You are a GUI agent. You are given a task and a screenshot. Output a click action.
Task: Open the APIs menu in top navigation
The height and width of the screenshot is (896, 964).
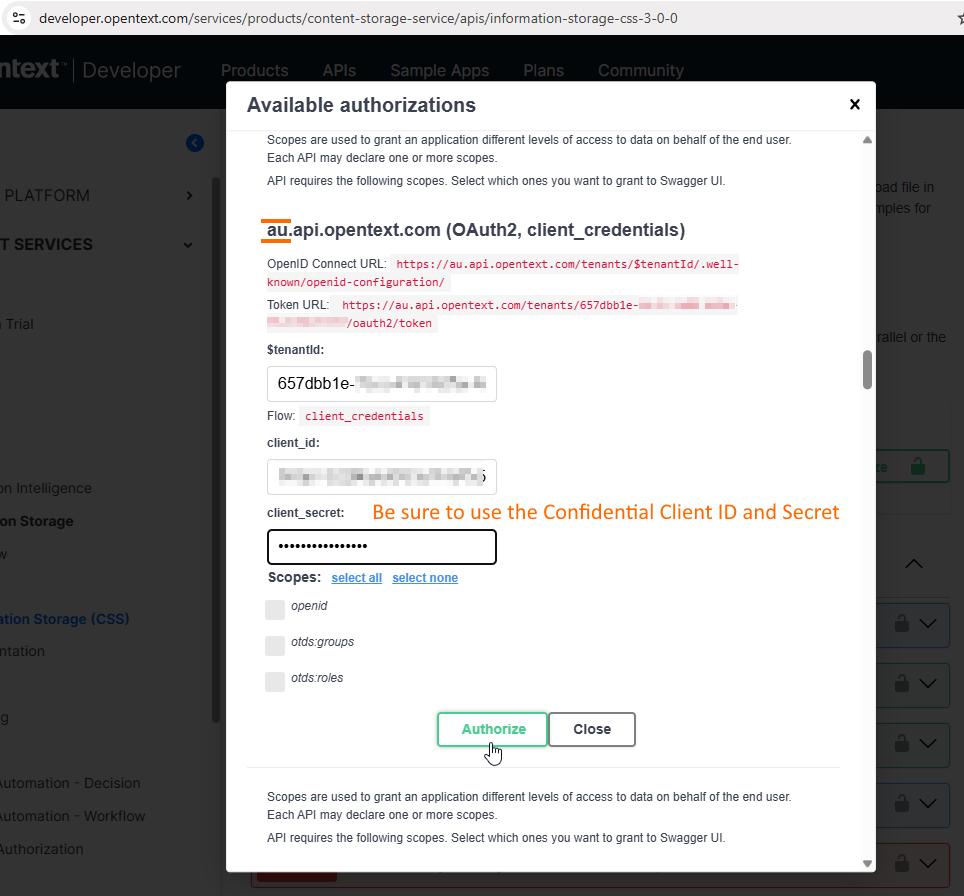tap(339, 71)
